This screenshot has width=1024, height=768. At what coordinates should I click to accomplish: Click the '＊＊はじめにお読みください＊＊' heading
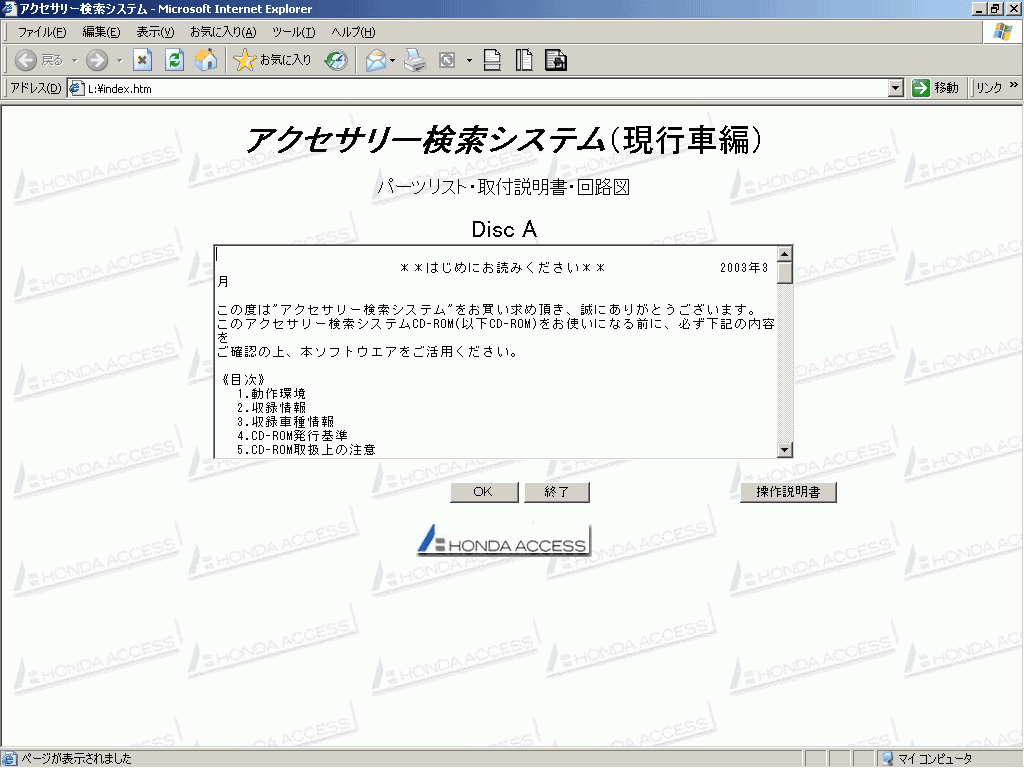point(503,268)
